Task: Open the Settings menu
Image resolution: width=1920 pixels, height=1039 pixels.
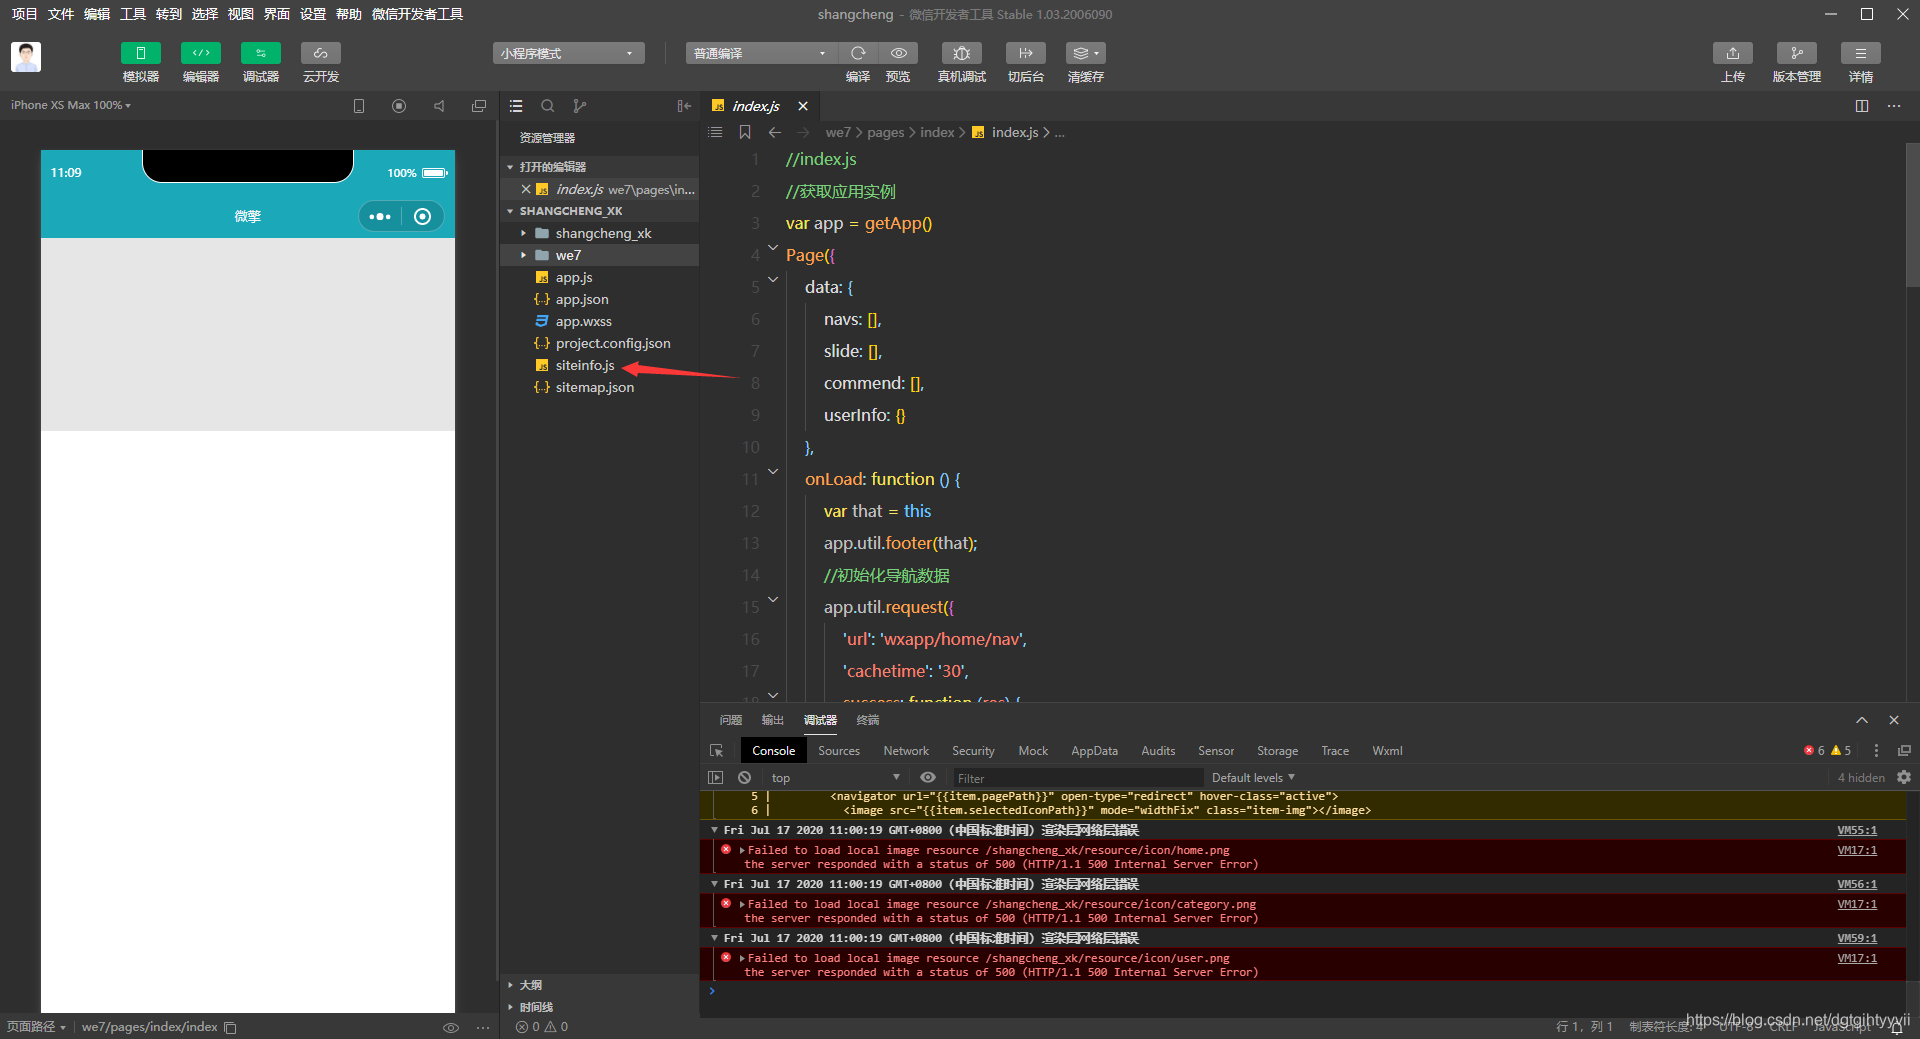Action: (x=313, y=14)
